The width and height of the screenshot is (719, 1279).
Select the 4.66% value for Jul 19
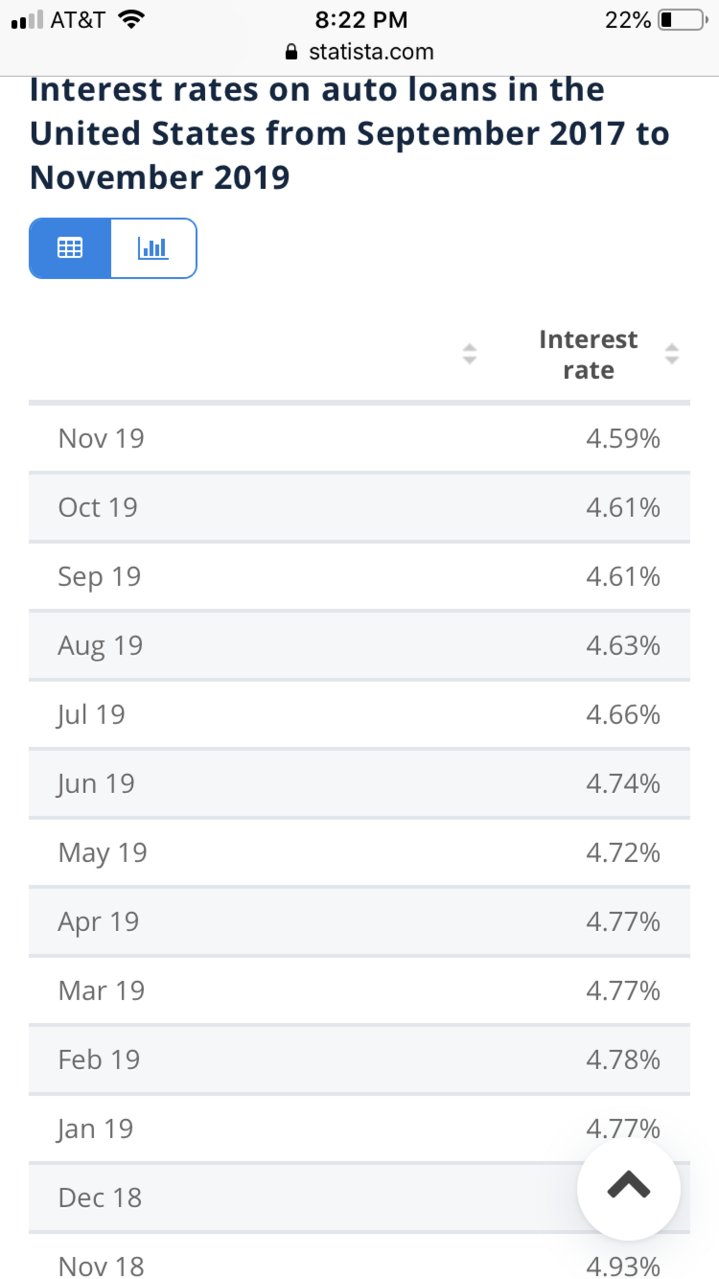pyautogui.click(x=623, y=714)
